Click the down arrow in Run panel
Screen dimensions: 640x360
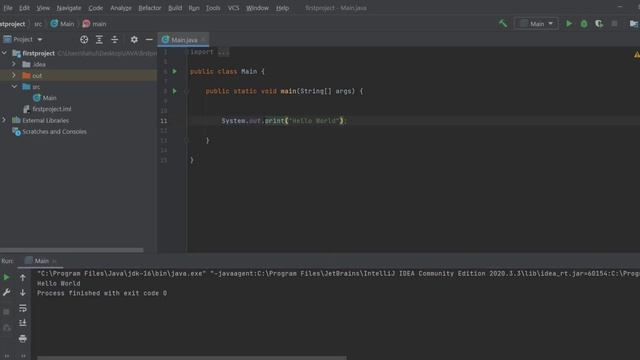[23, 293]
